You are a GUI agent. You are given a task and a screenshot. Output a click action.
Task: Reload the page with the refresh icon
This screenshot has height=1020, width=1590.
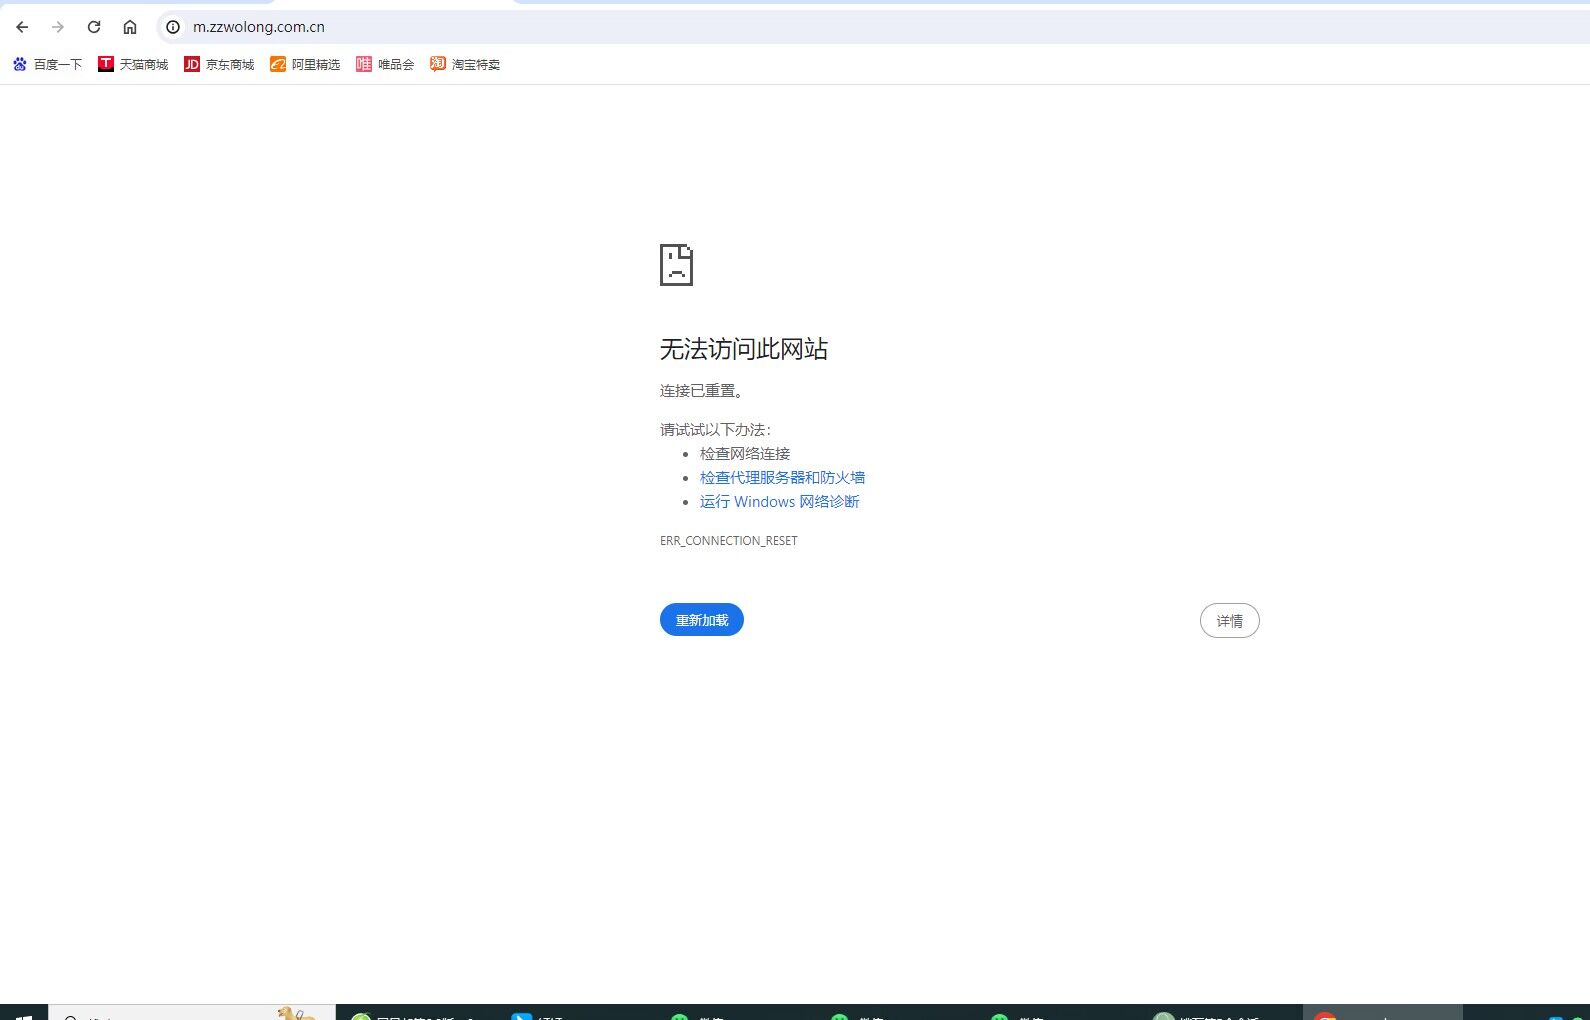click(x=94, y=27)
